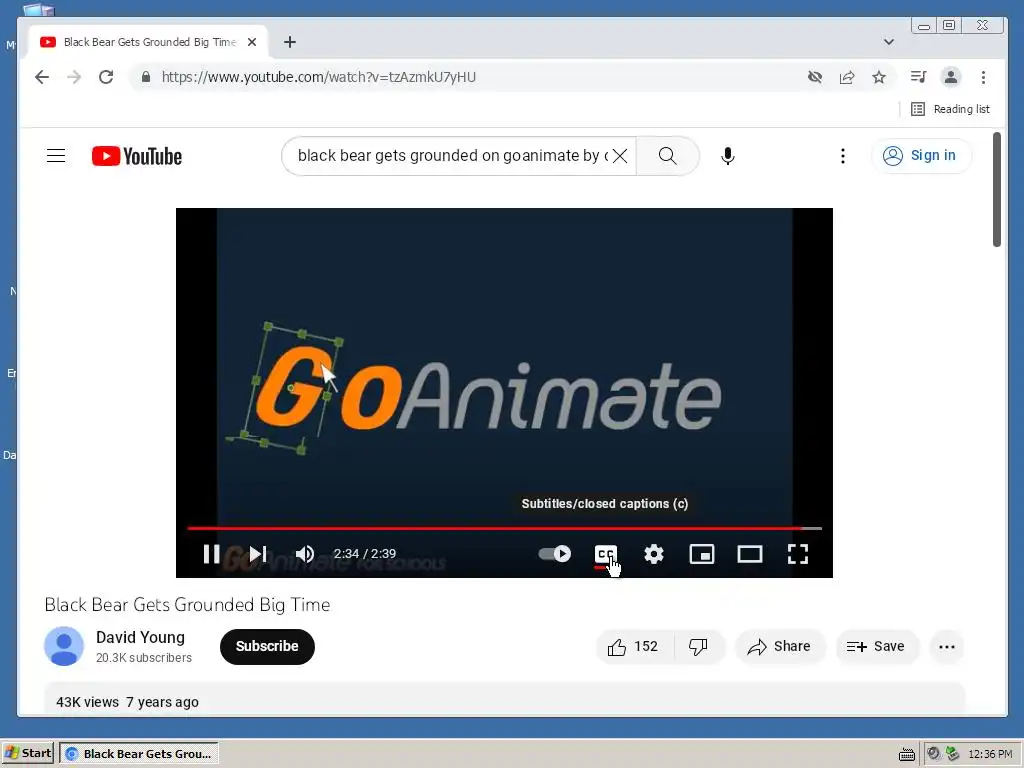Mute the video volume speaker icon
Screen dimensions: 1024x768
point(304,554)
